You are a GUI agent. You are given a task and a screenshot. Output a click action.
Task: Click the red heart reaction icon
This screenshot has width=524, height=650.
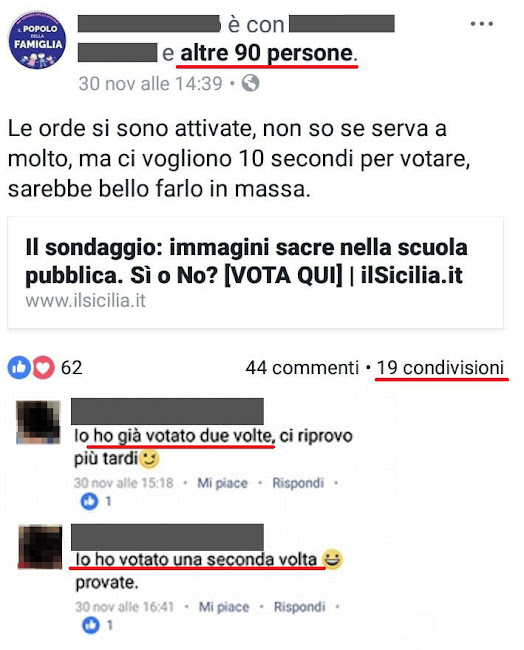(x=43, y=367)
